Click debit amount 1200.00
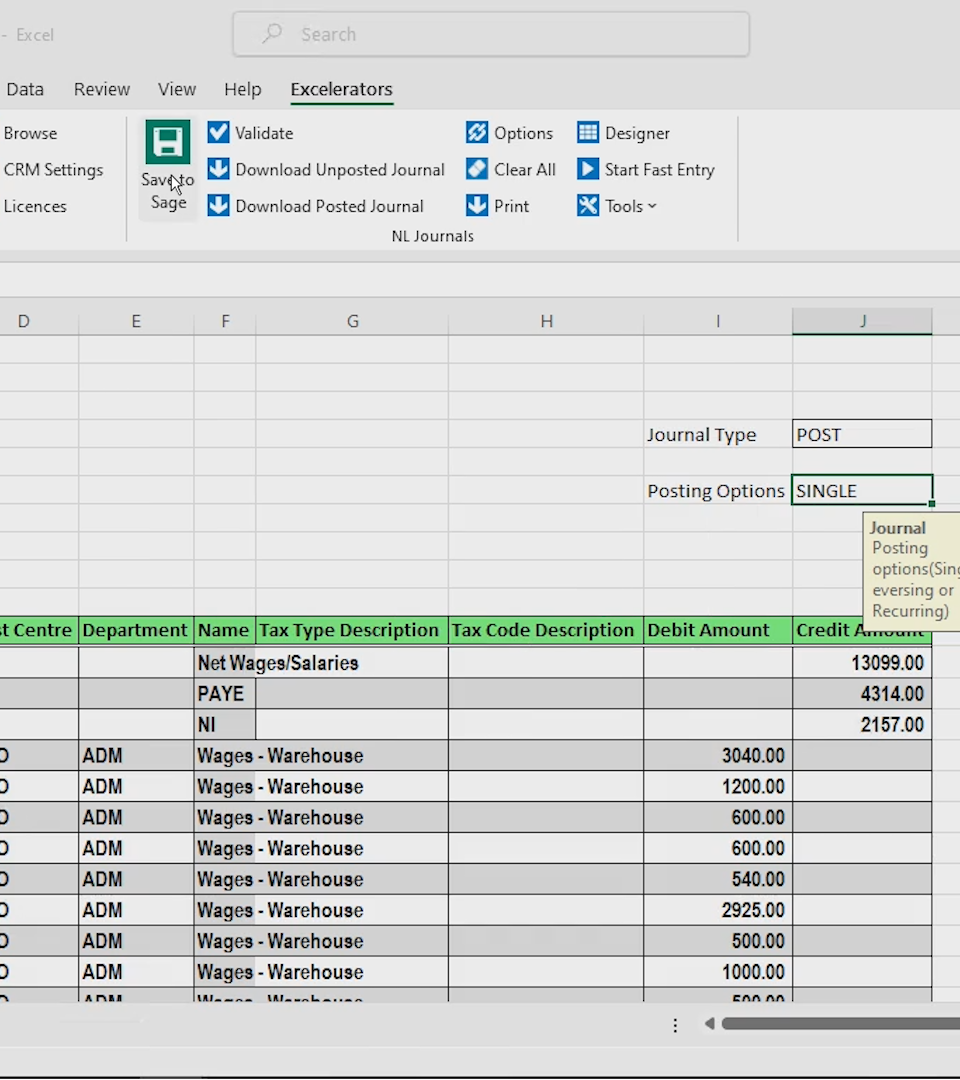This screenshot has height=1080, width=960. pos(718,787)
